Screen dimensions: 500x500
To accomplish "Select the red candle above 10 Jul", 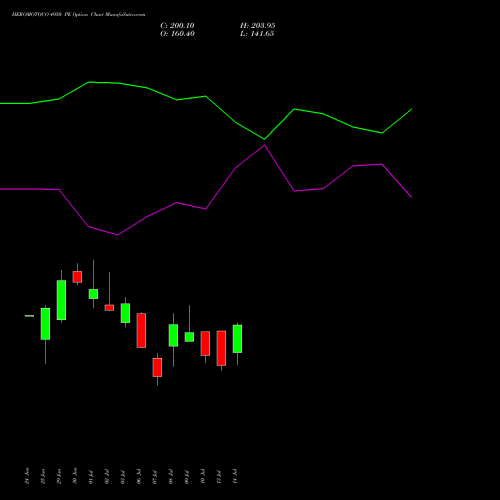I will tap(205, 343).
